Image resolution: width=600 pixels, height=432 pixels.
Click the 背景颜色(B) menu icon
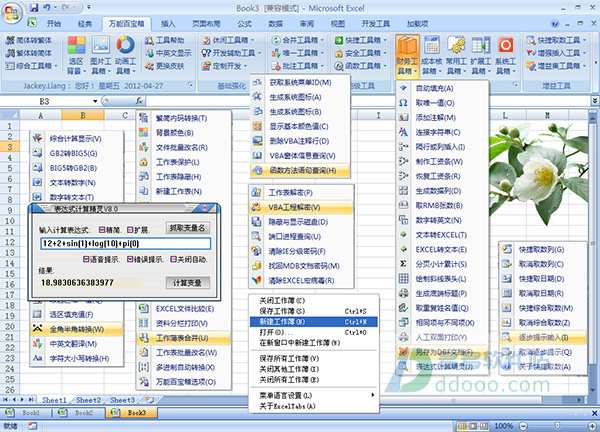(143, 133)
